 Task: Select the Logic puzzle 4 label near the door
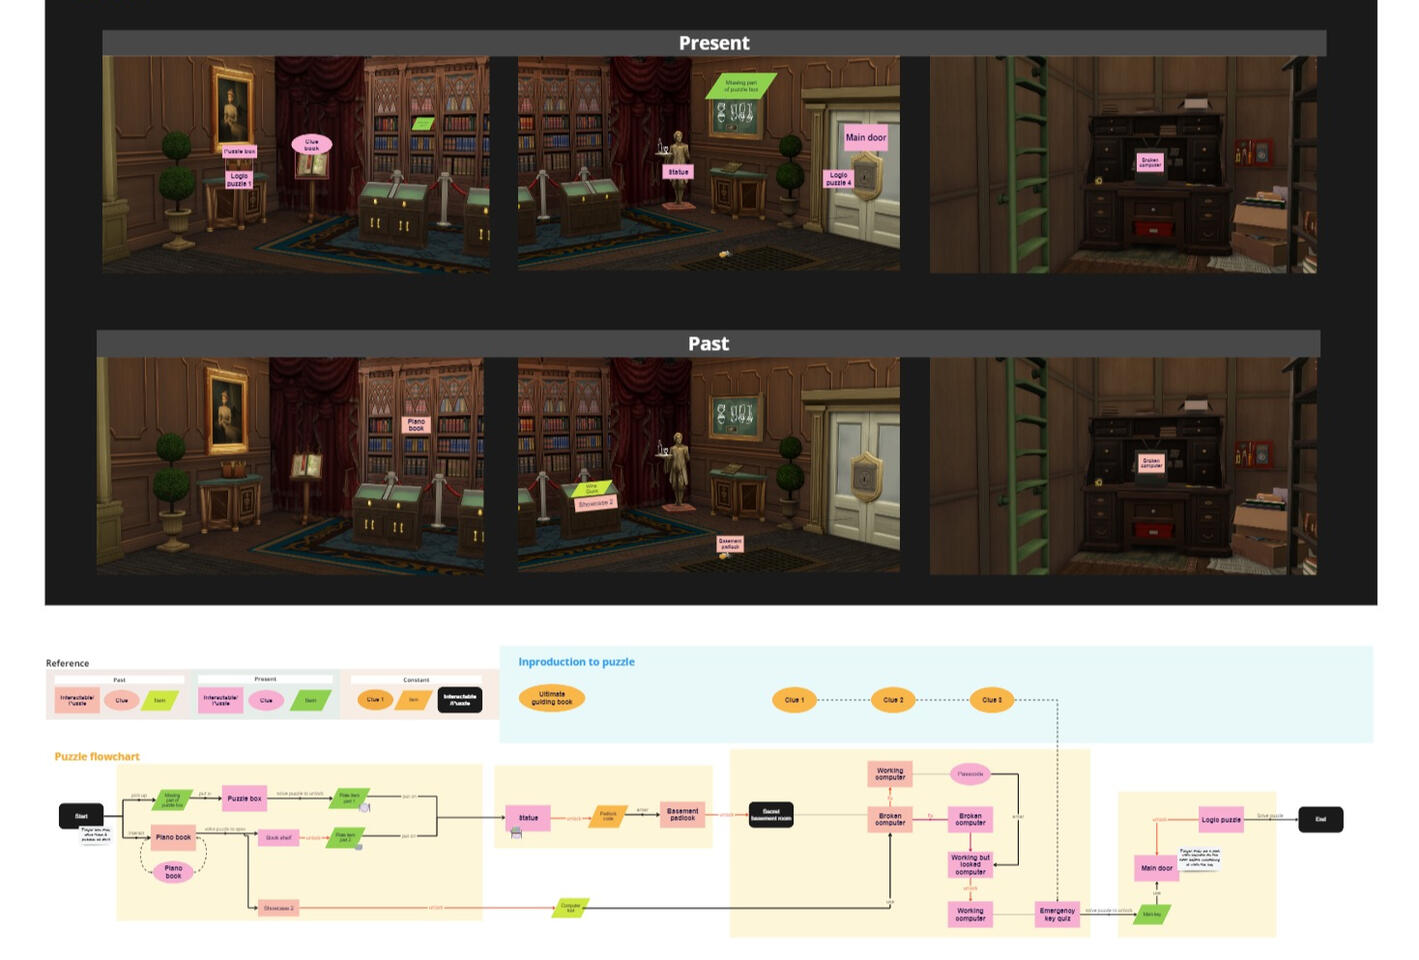[838, 179]
